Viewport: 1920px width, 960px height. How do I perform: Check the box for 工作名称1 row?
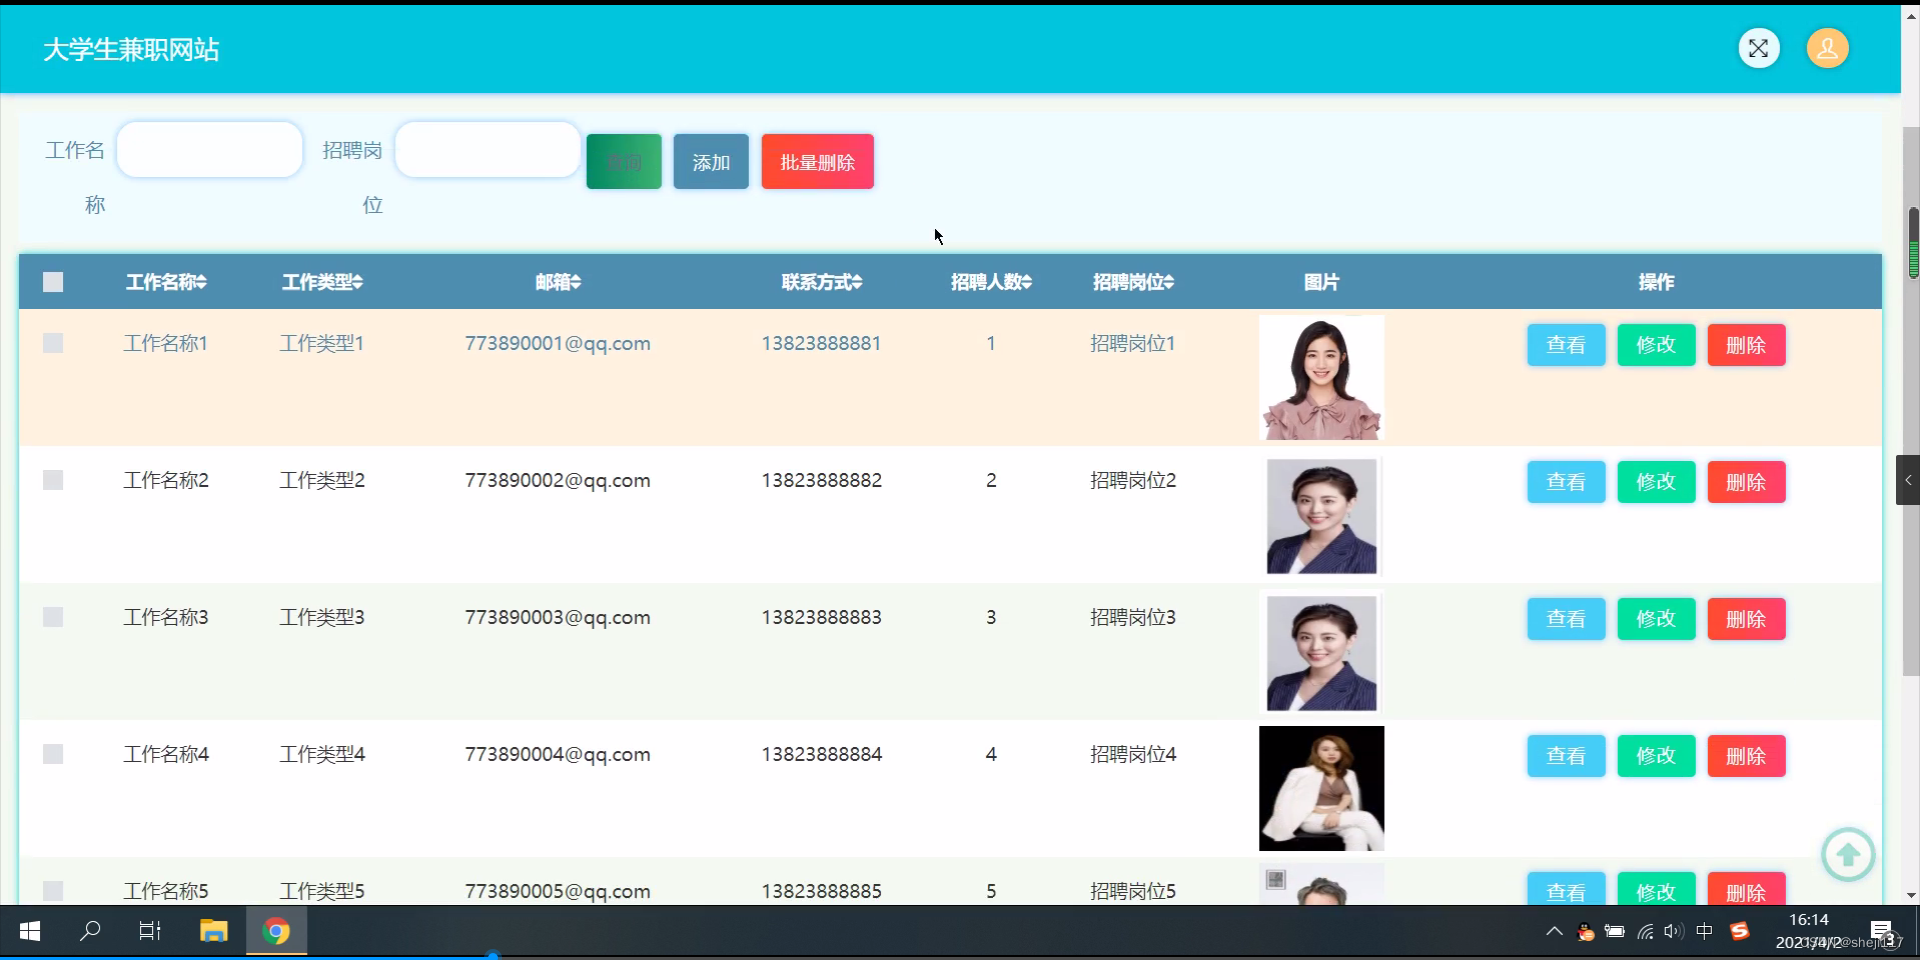point(53,343)
